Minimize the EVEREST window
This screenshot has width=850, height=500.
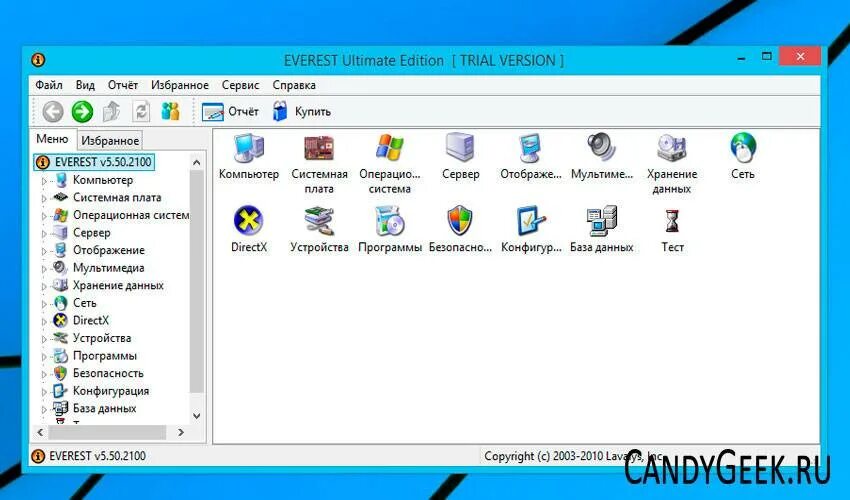[x=741, y=57]
